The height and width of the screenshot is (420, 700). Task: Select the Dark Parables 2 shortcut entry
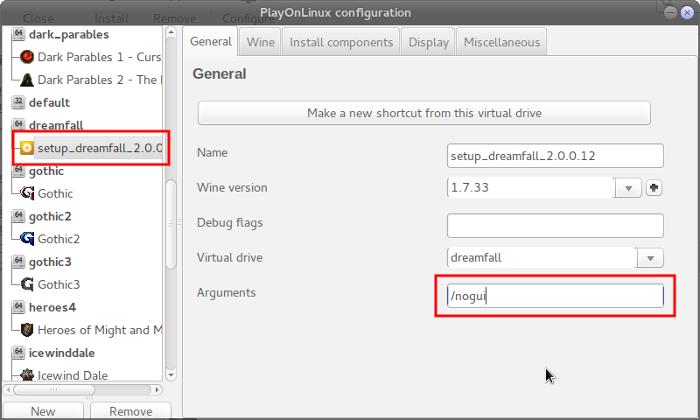(100, 80)
